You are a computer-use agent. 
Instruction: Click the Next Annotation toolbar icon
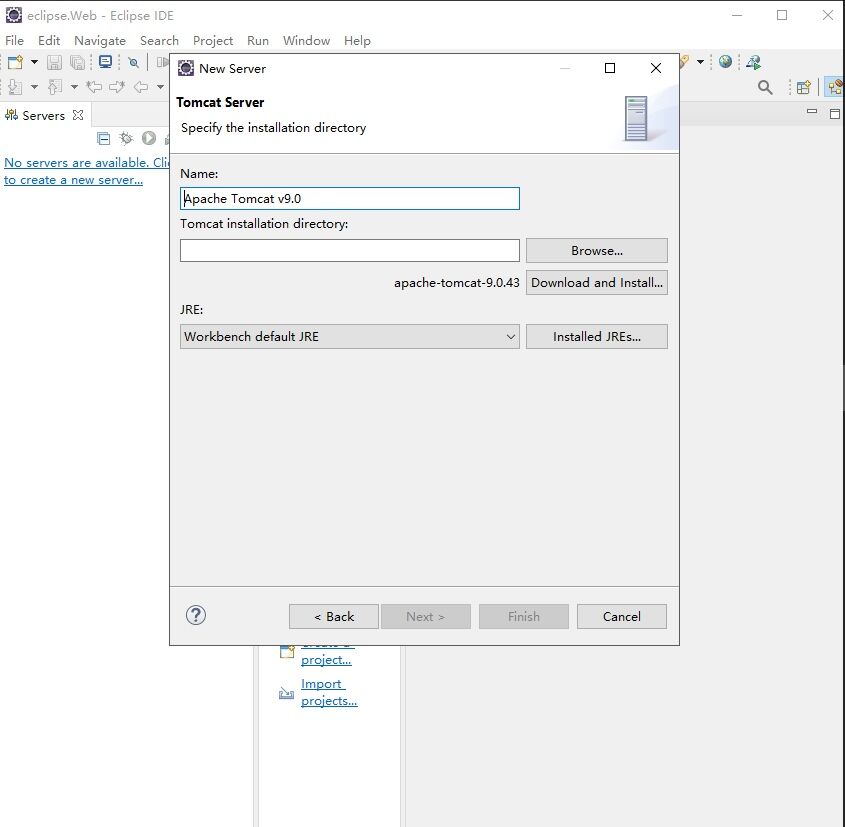(15, 87)
